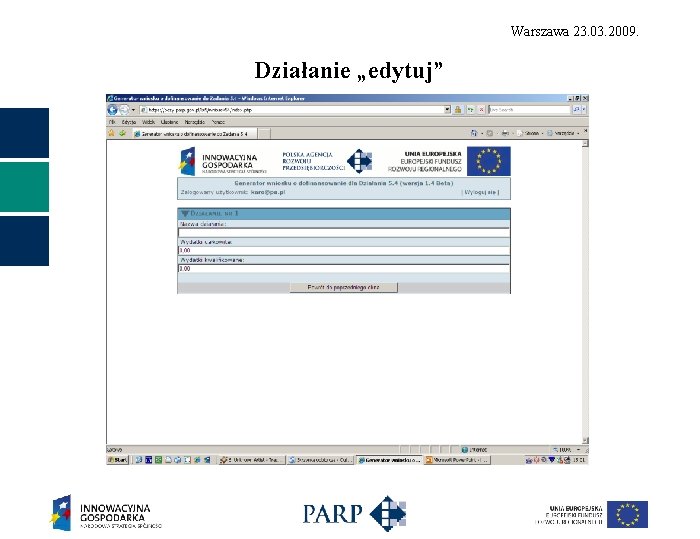Click the Home page icon
Viewport: 700px width, 539px height.
tap(474, 133)
